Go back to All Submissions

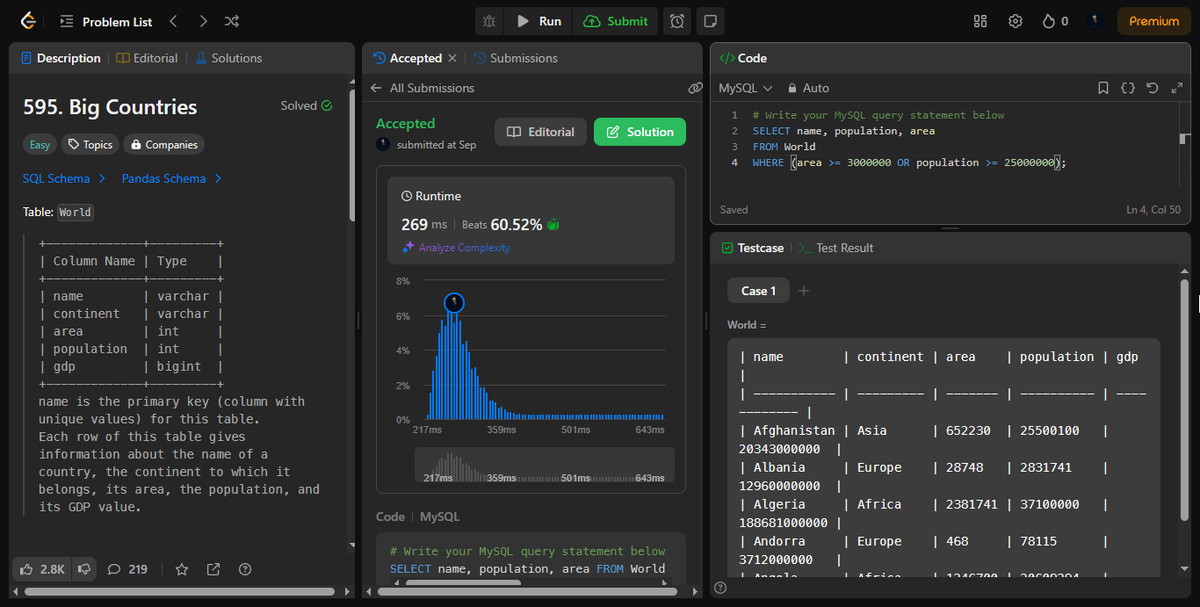[x=422, y=88]
